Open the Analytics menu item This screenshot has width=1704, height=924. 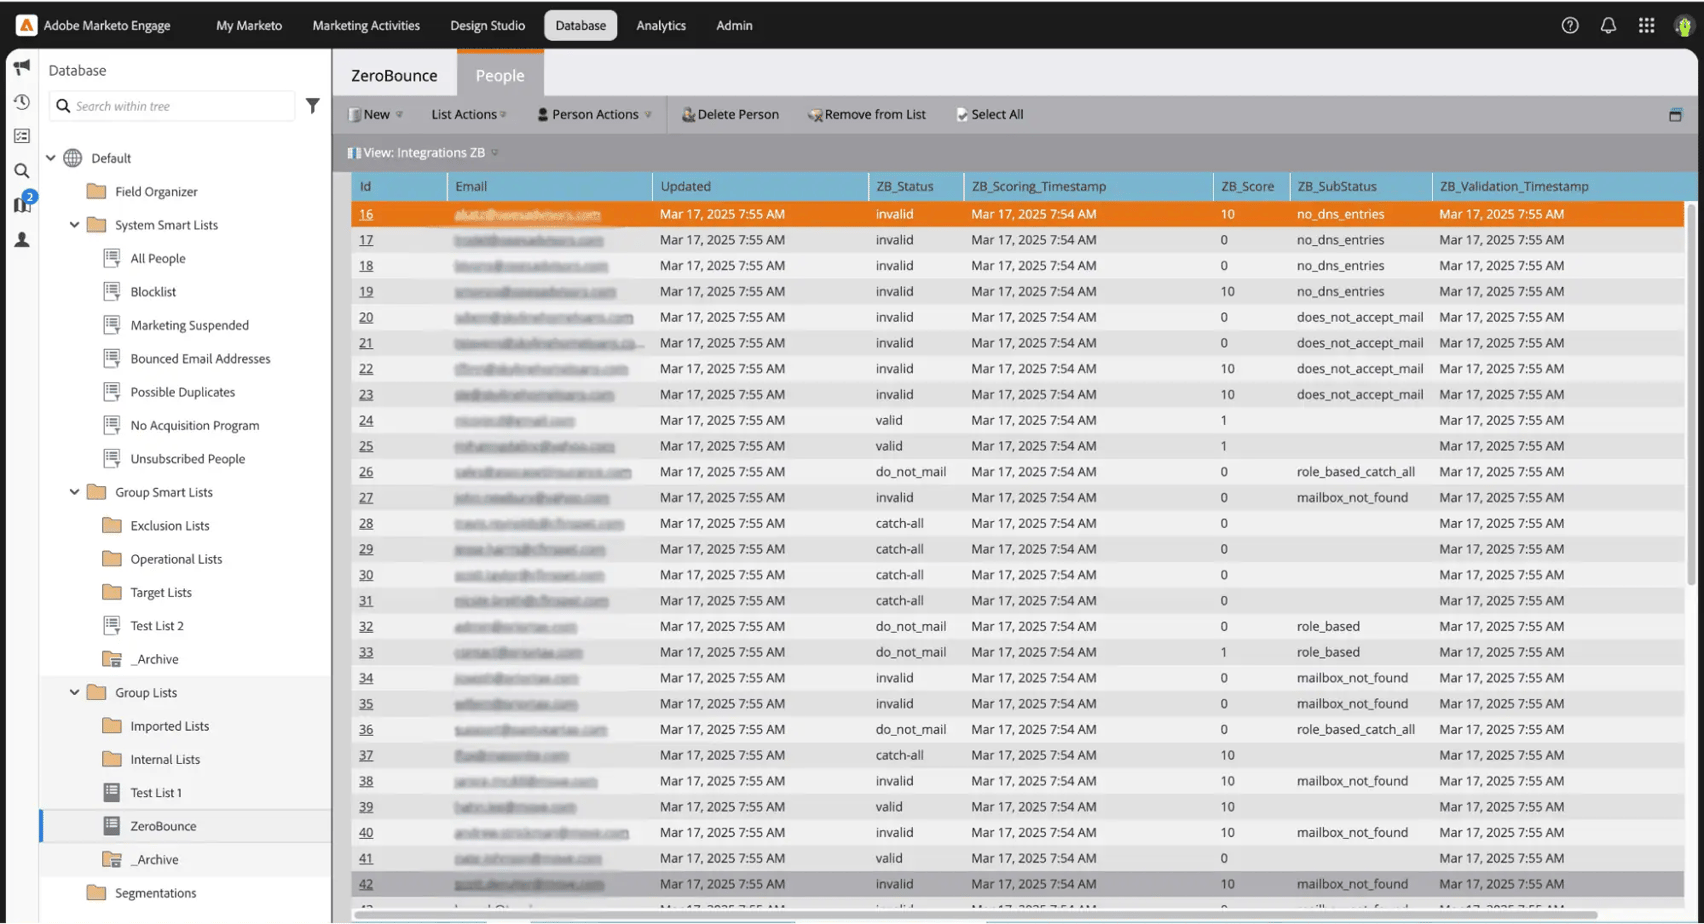click(x=660, y=25)
